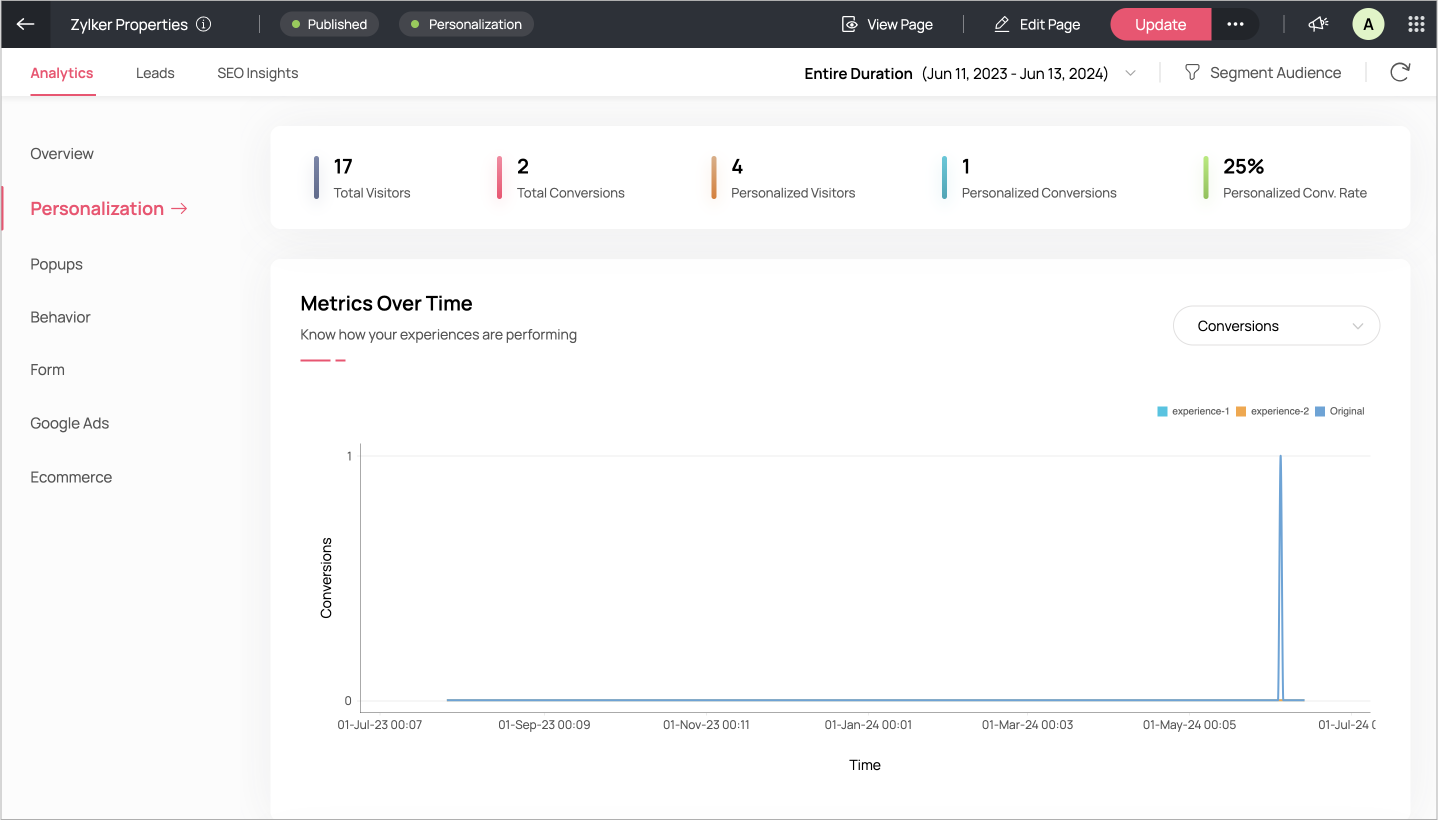Click the Update button
The image size is (1438, 820).
coord(1160,24)
